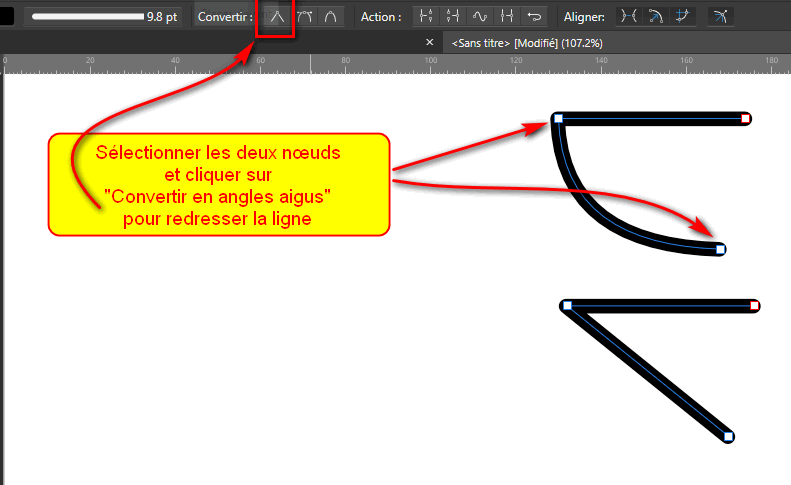
Task: Click the 'Action :' label
Action: [x=381, y=17]
